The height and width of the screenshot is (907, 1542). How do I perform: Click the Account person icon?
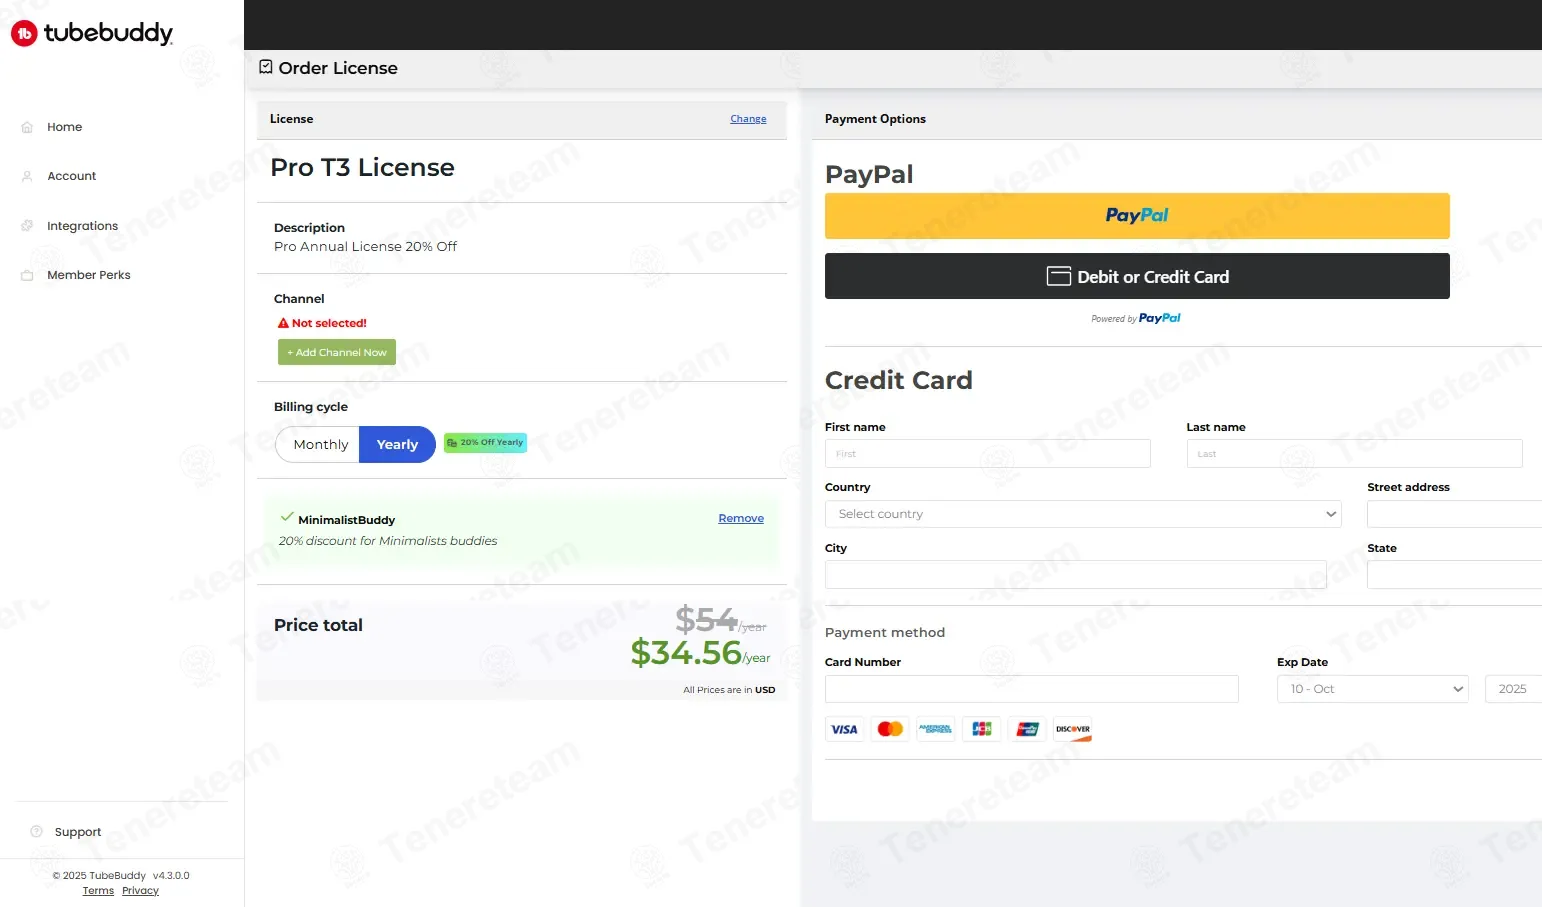27,176
